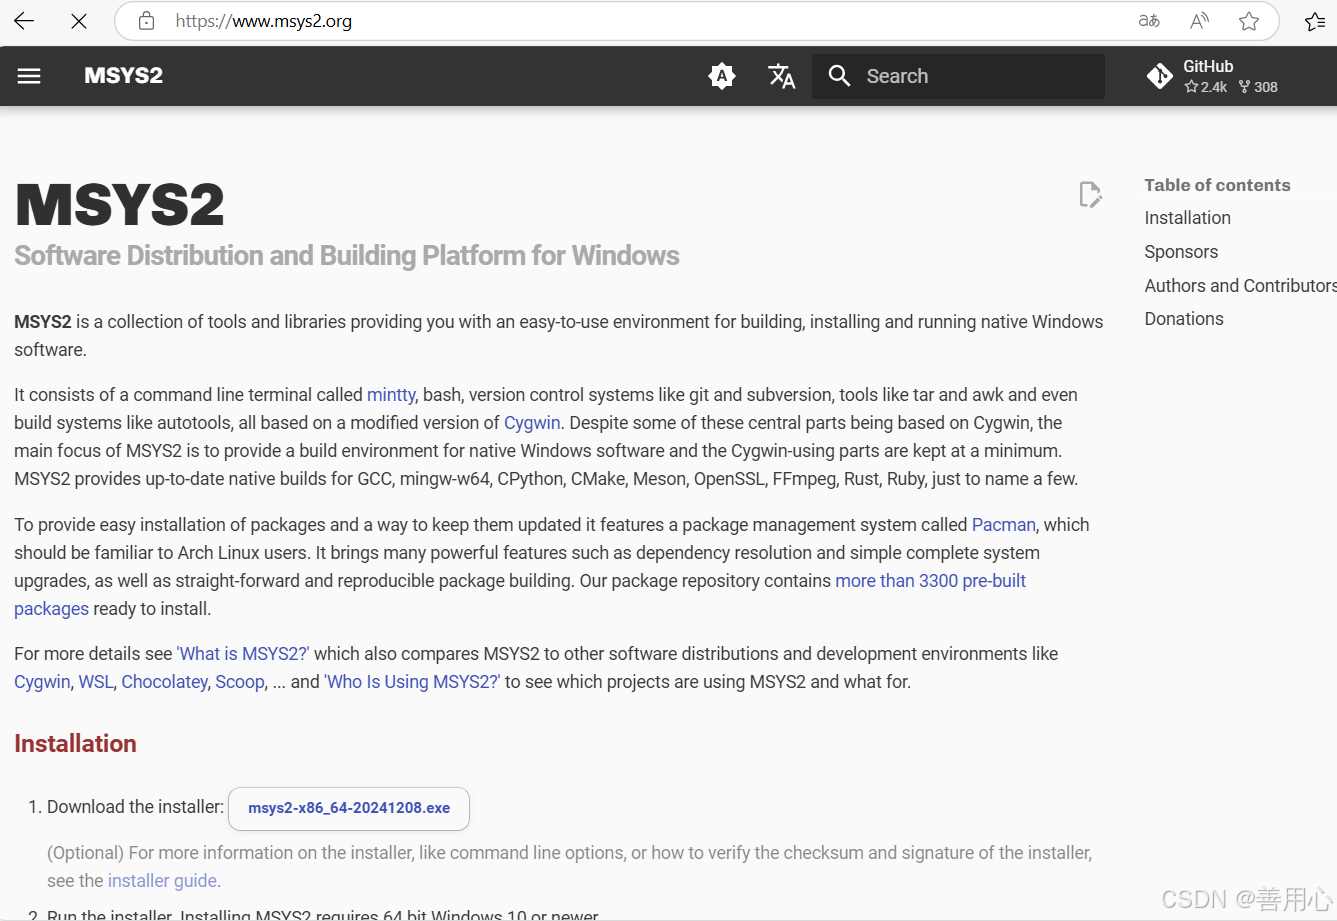Open the hamburger navigation menu
1337x921 pixels.
click(29, 76)
